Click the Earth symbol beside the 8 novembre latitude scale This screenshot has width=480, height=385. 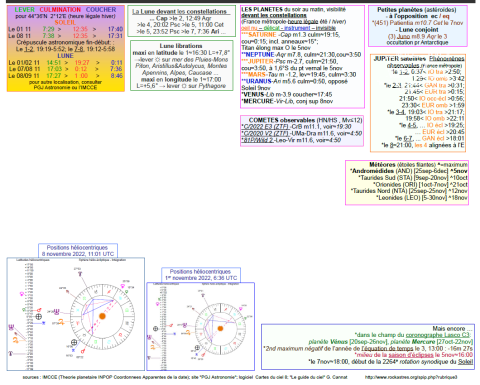point(39,316)
